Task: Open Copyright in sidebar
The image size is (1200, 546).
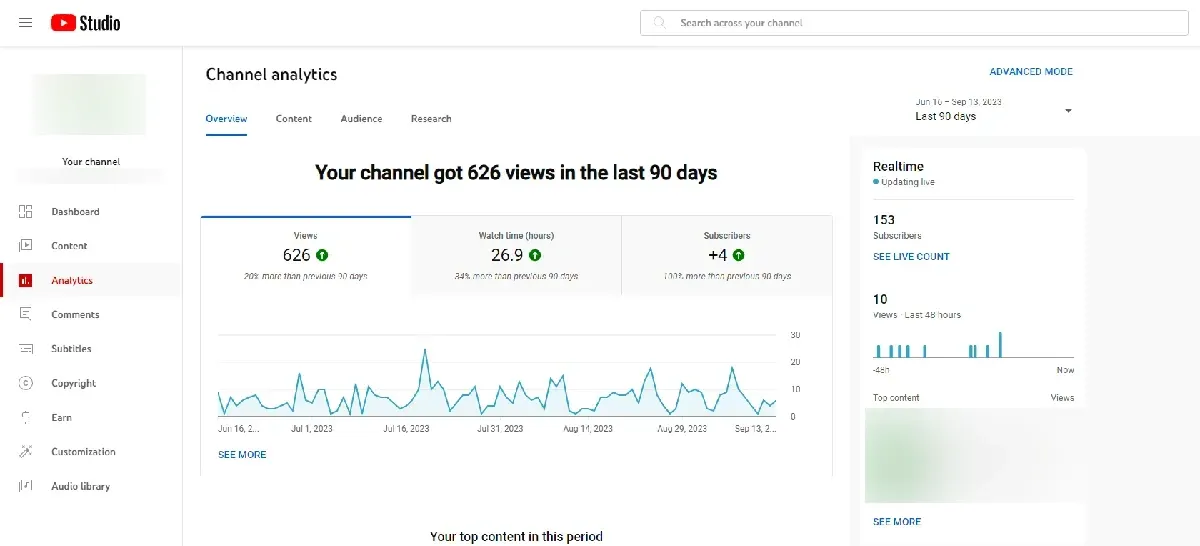Action: 74,384
